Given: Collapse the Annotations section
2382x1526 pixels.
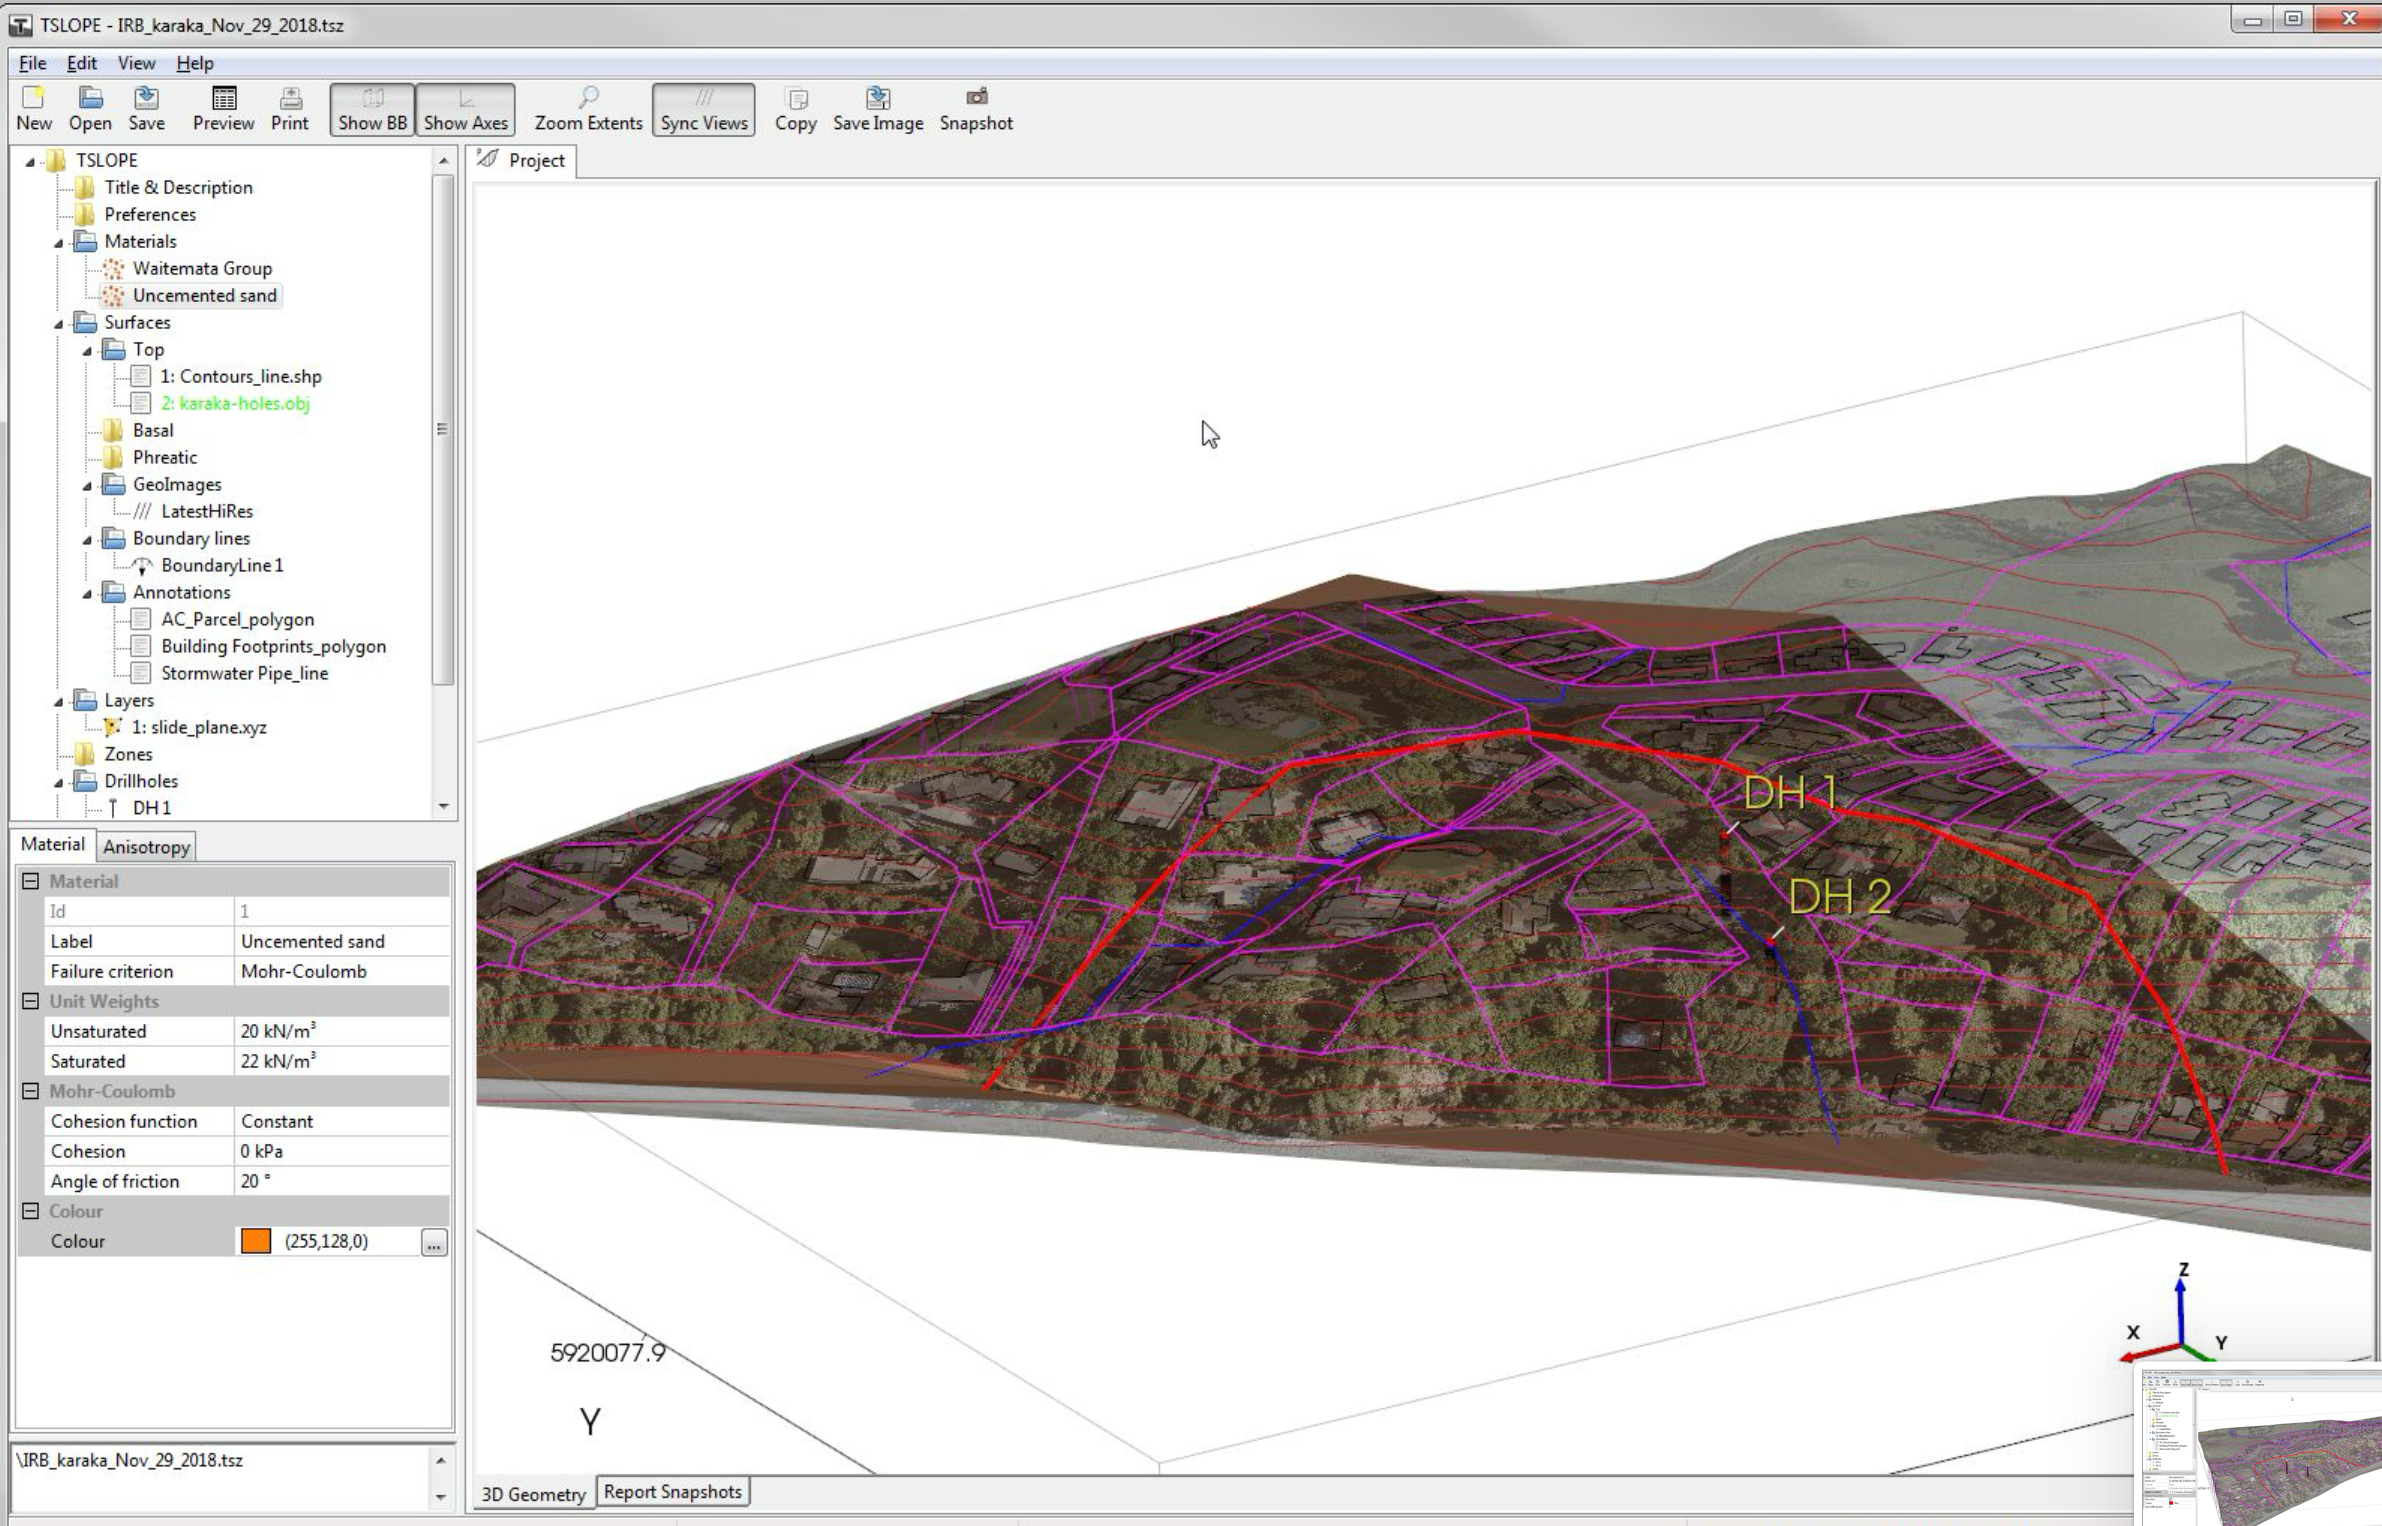Looking at the screenshot, I should pos(89,592).
